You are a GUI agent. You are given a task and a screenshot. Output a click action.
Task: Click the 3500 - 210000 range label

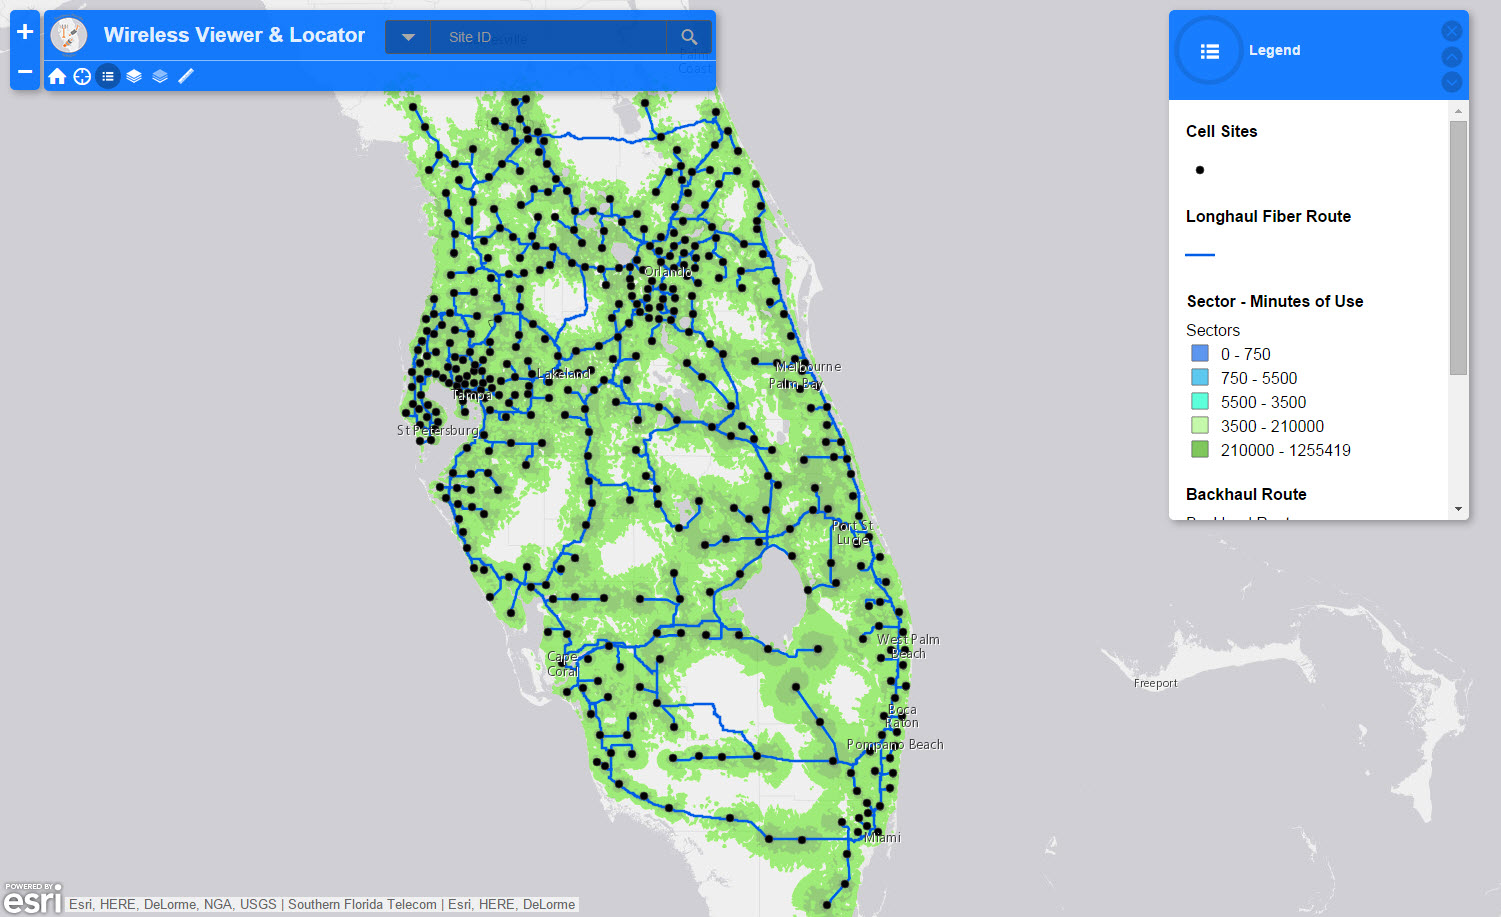coord(1273,426)
